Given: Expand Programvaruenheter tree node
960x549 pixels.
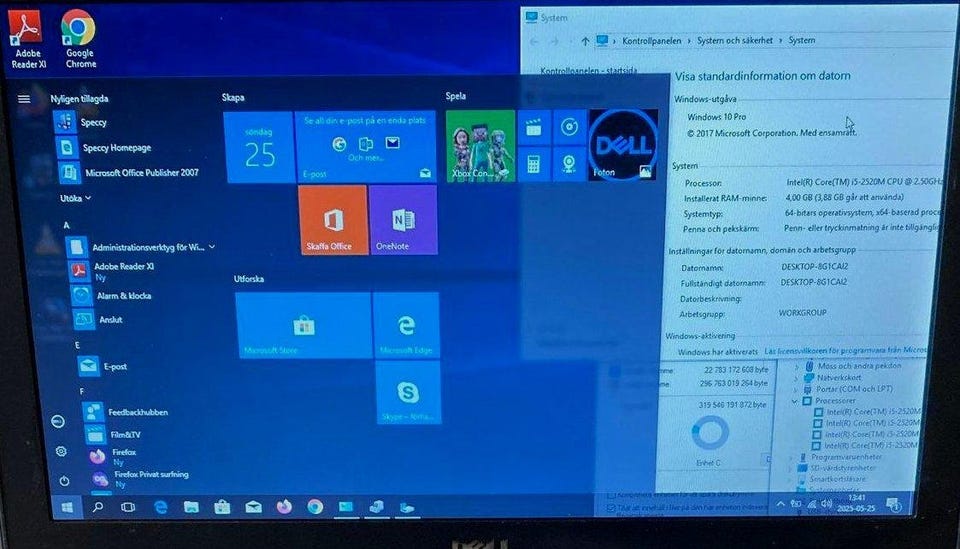Looking at the screenshot, I should coord(790,458).
